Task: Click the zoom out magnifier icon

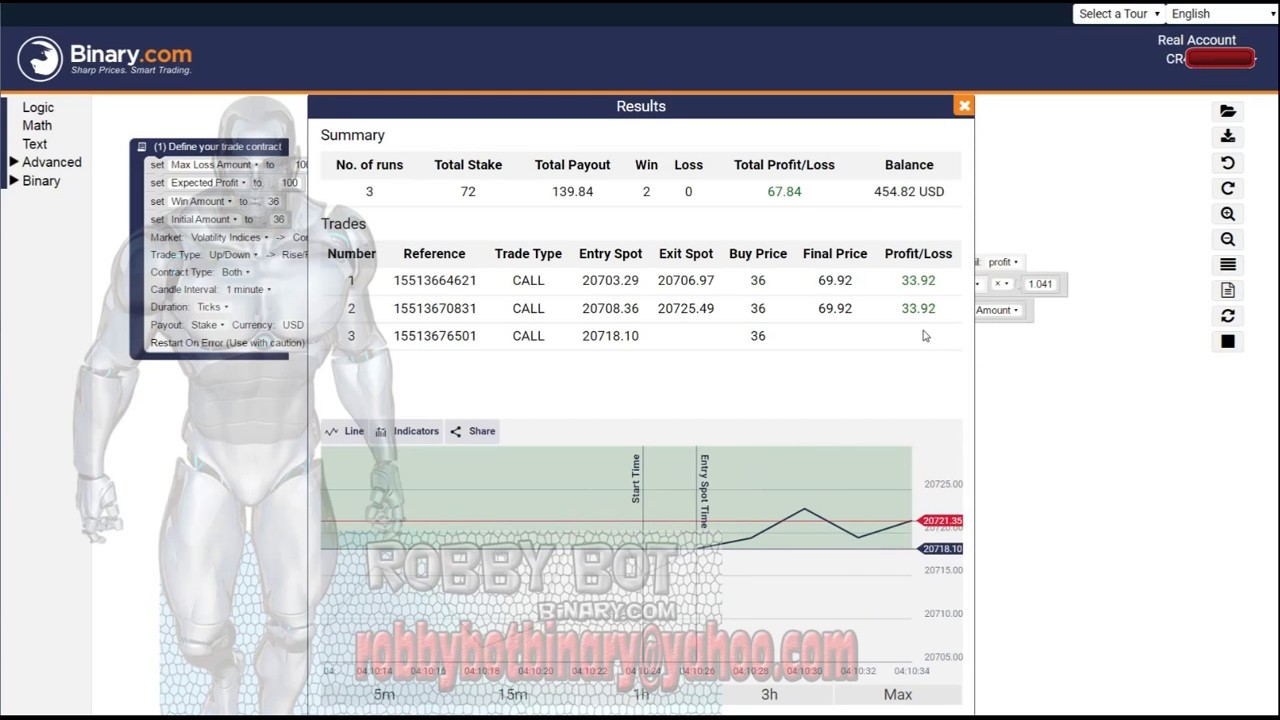Action: pyautogui.click(x=1228, y=239)
